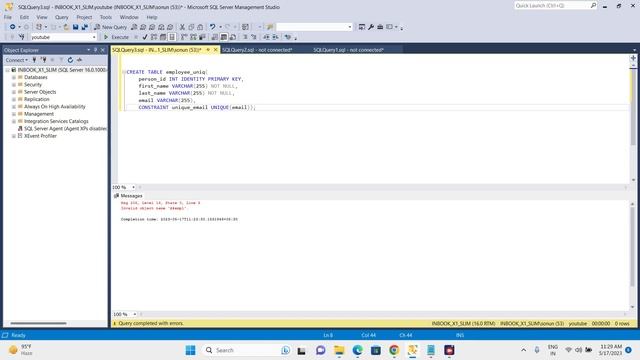Image resolution: width=640 pixels, height=360 pixels.
Task: Click the Paste icon in toolbar
Action: tap(200, 27)
